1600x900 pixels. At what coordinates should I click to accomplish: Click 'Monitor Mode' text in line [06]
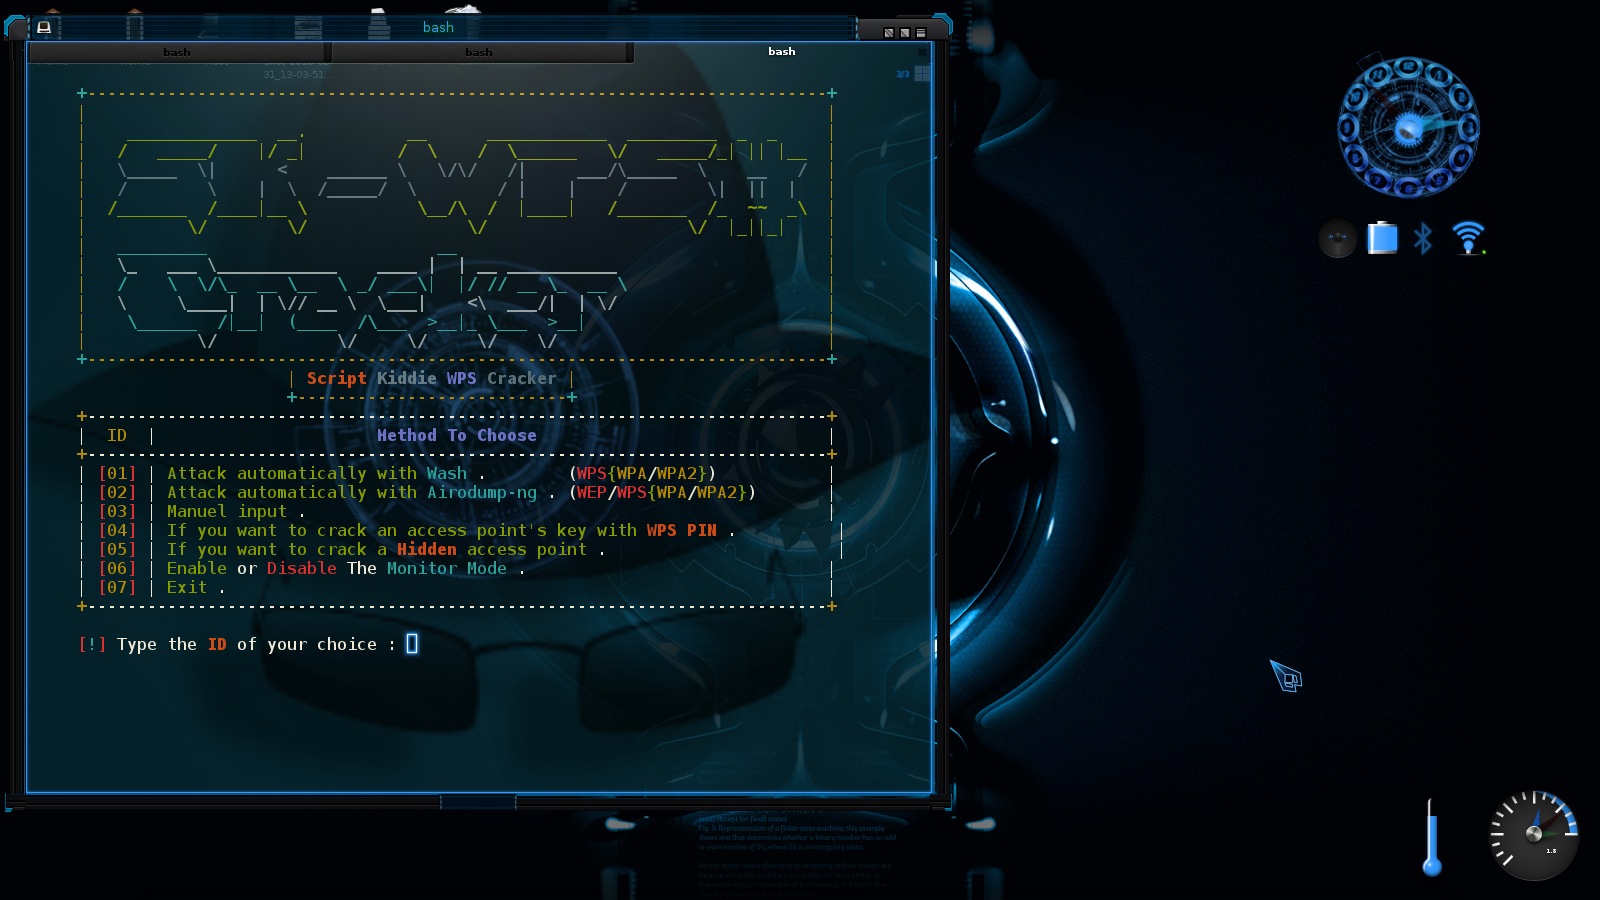[x=447, y=569]
